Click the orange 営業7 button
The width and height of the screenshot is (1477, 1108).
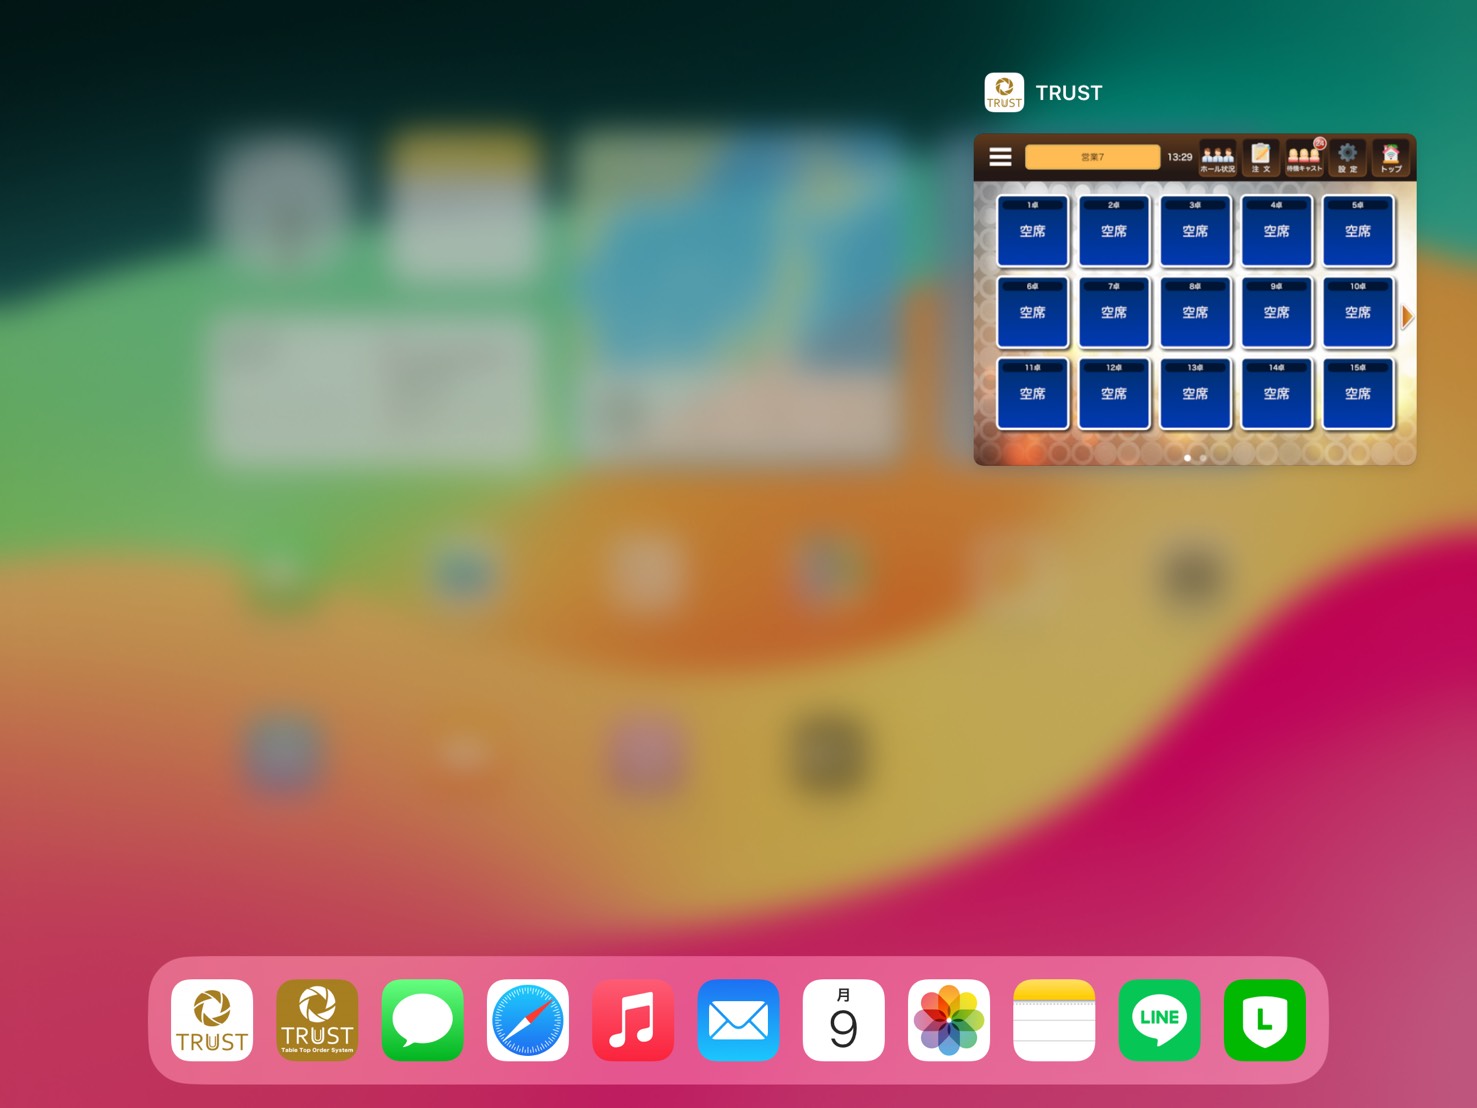point(1092,157)
